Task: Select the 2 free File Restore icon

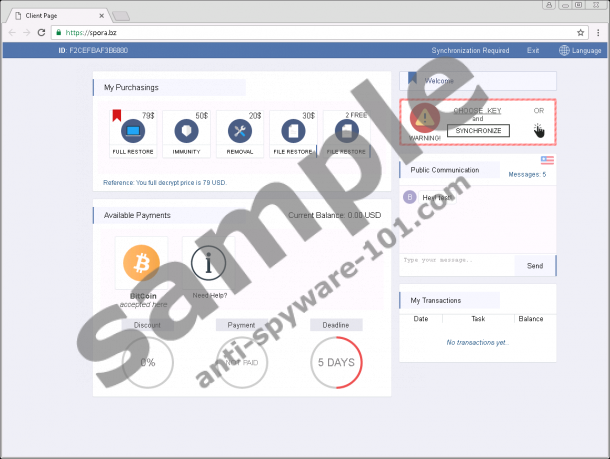Action: pos(345,131)
